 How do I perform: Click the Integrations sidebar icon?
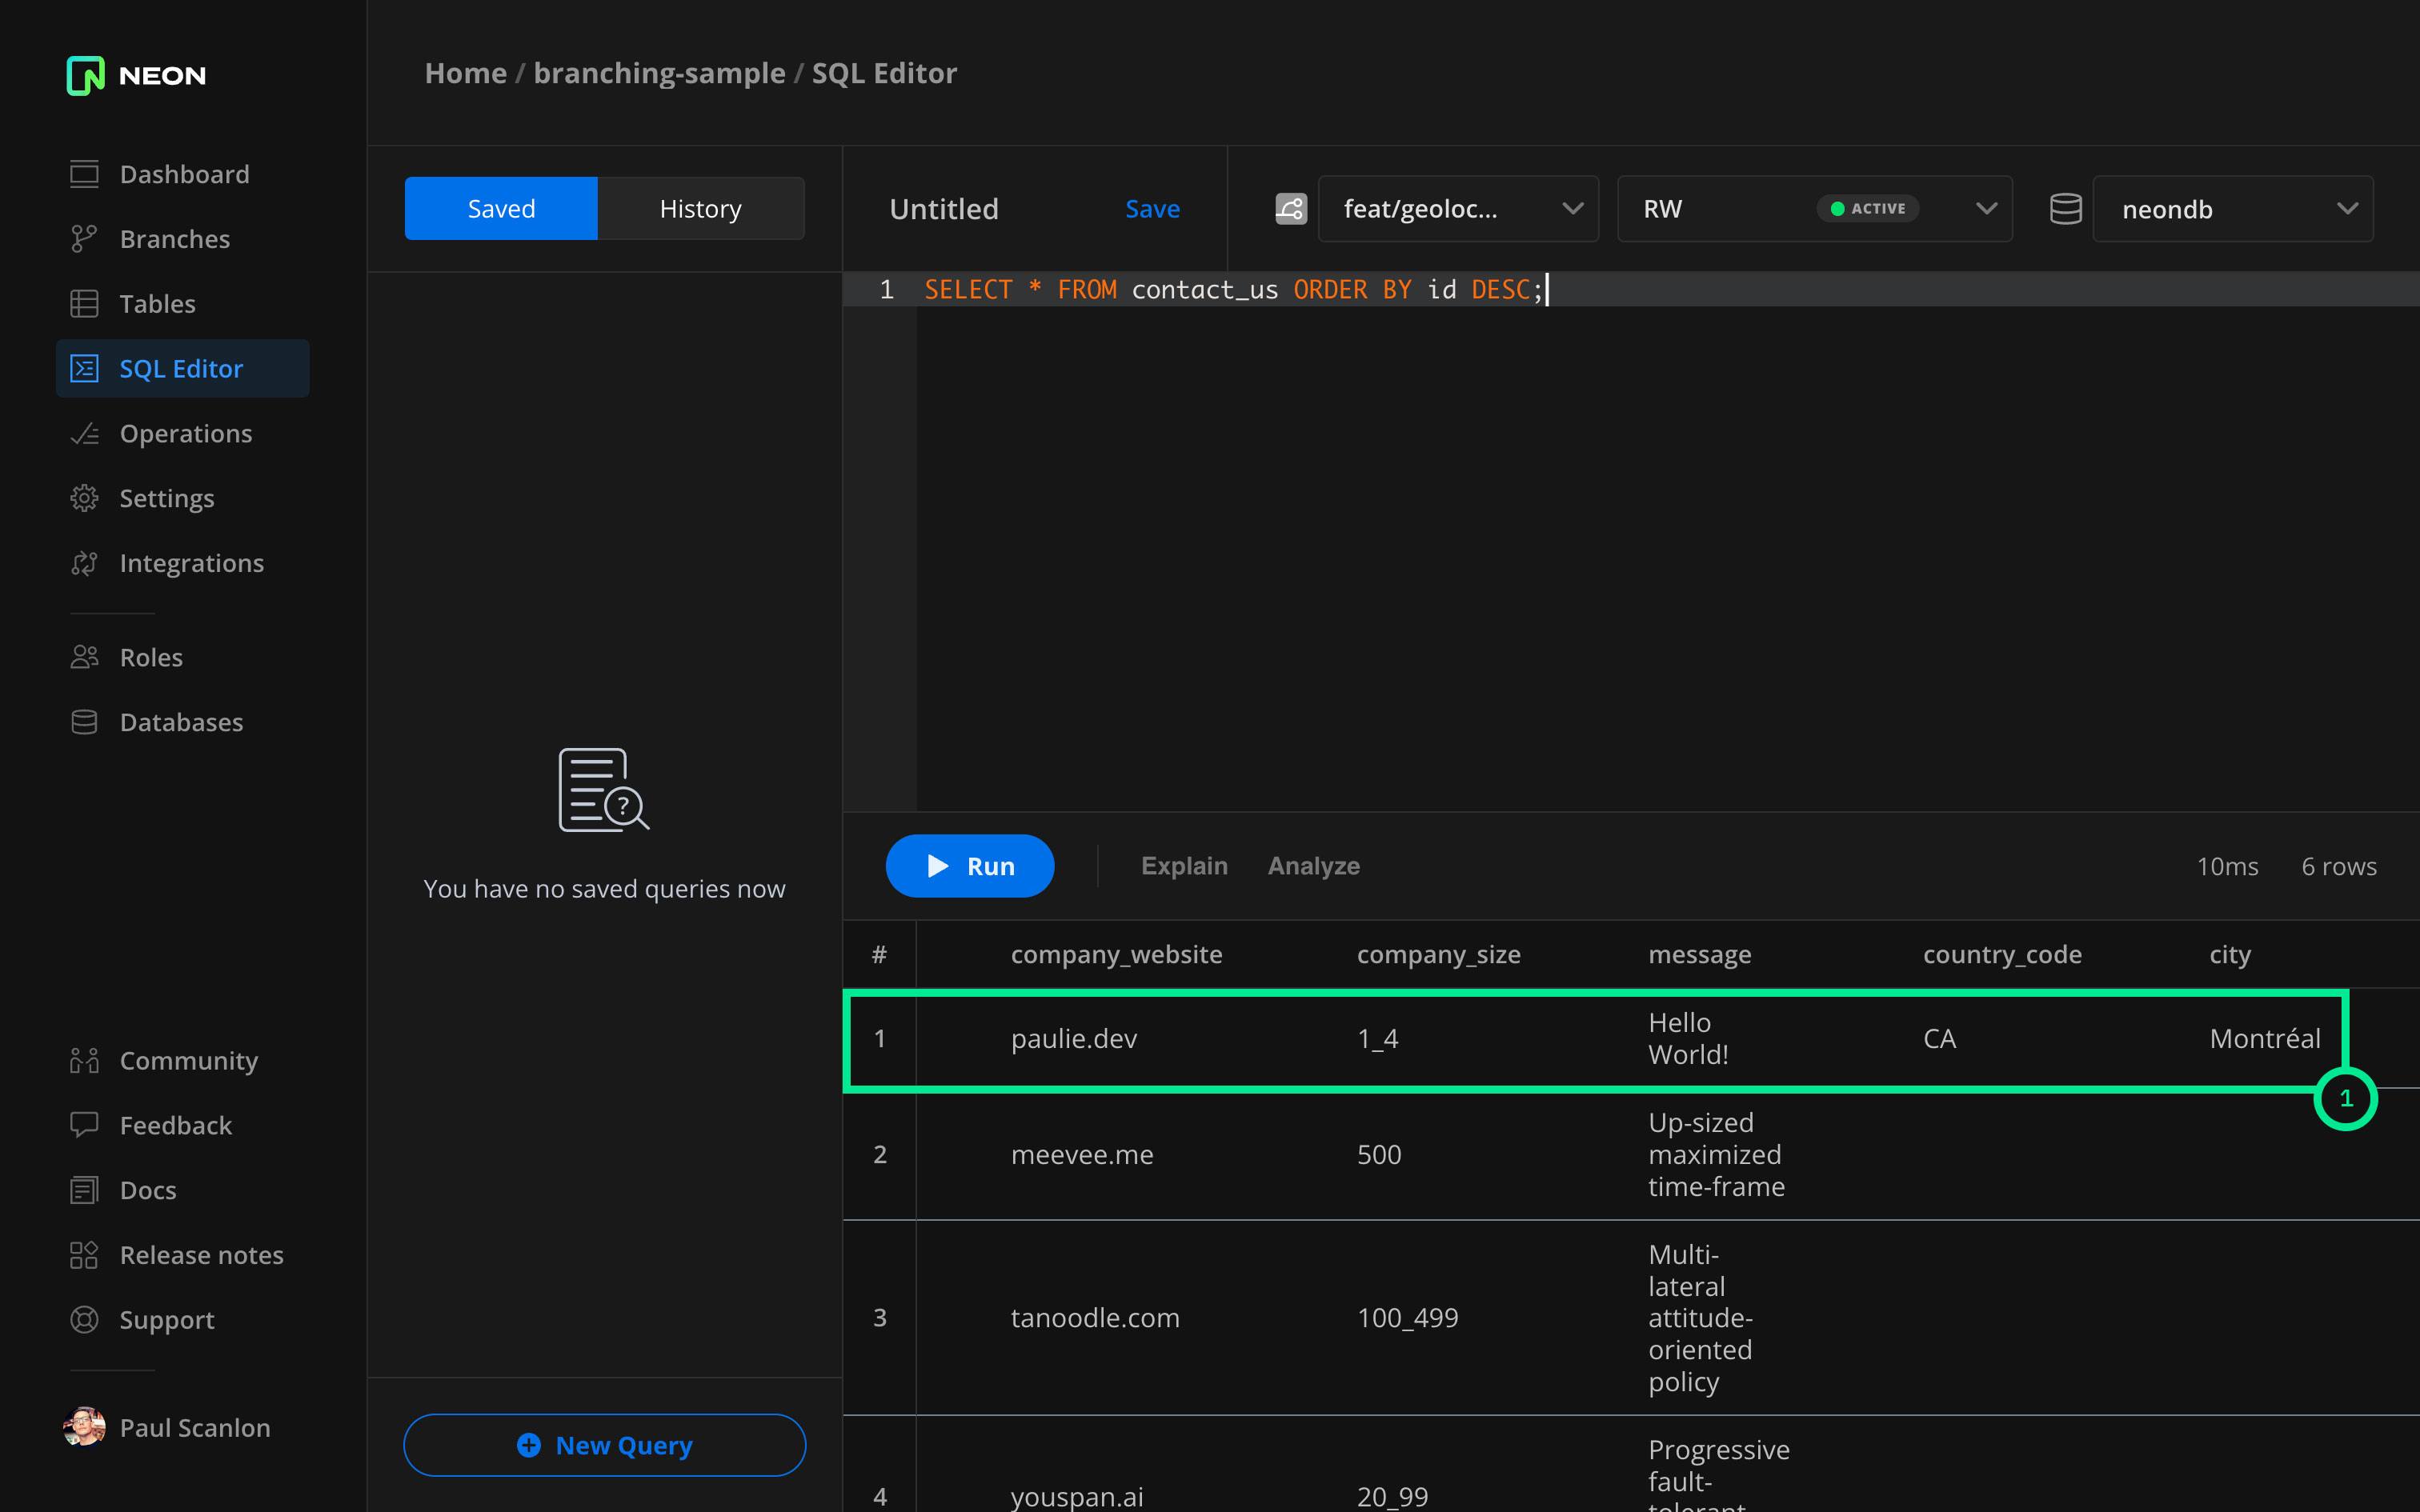[84, 563]
